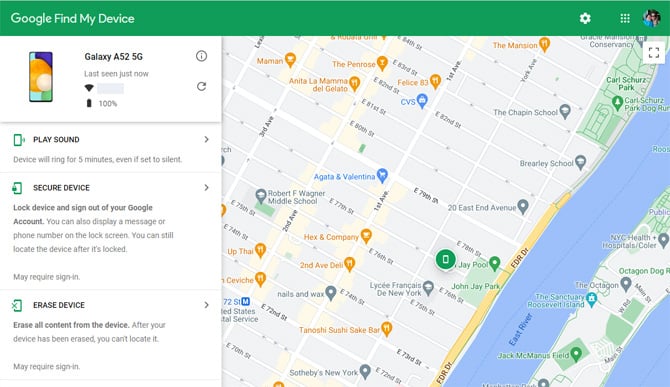670x387 pixels.
Task: Select The Sanctuary Roosevelt Island pin
Action: tap(591, 299)
